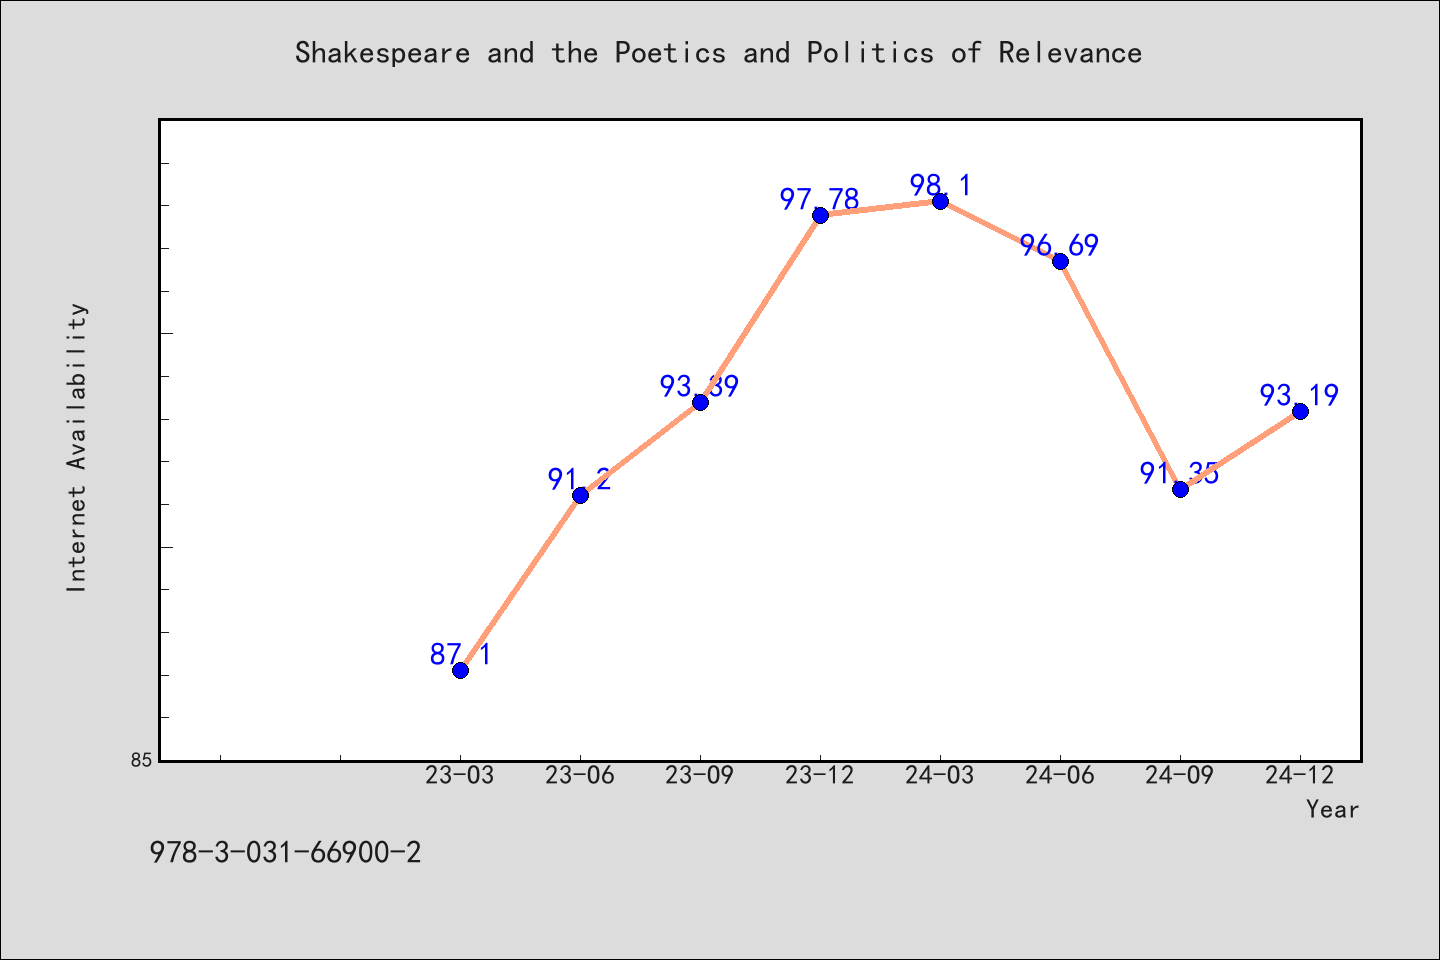Click the 24-12 x-axis label
Screen dimensions: 1440x960
(x=1300, y=776)
